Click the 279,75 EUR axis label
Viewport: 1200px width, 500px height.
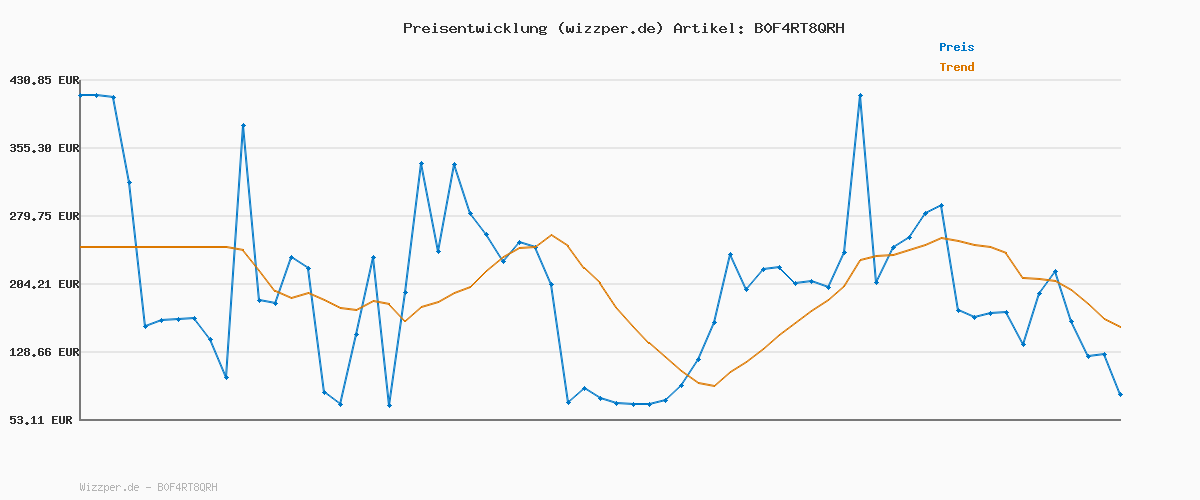point(44,216)
